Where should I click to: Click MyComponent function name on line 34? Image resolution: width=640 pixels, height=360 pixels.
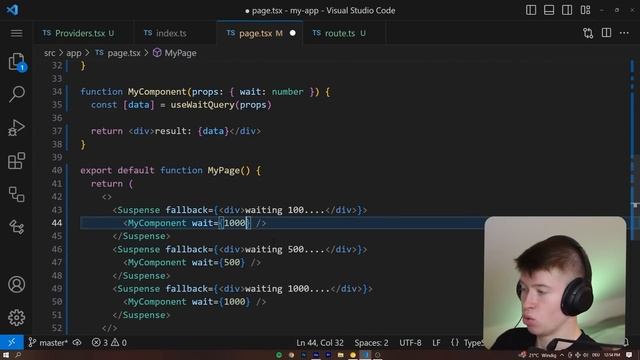pyautogui.click(x=157, y=92)
